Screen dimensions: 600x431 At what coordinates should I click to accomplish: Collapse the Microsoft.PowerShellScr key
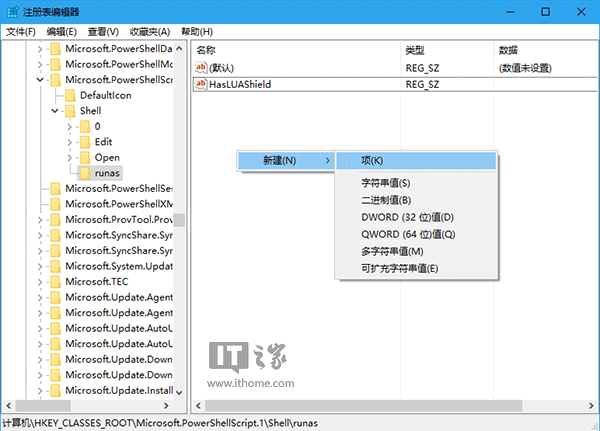coord(40,80)
